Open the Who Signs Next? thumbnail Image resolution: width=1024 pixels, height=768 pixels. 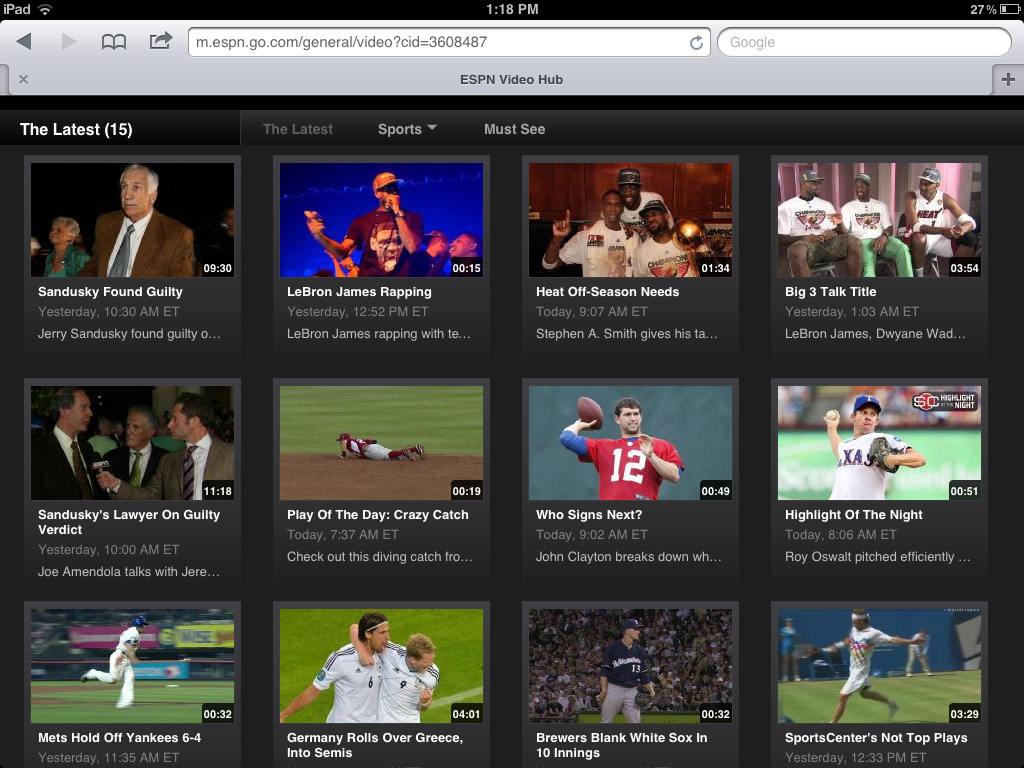click(630, 443)
